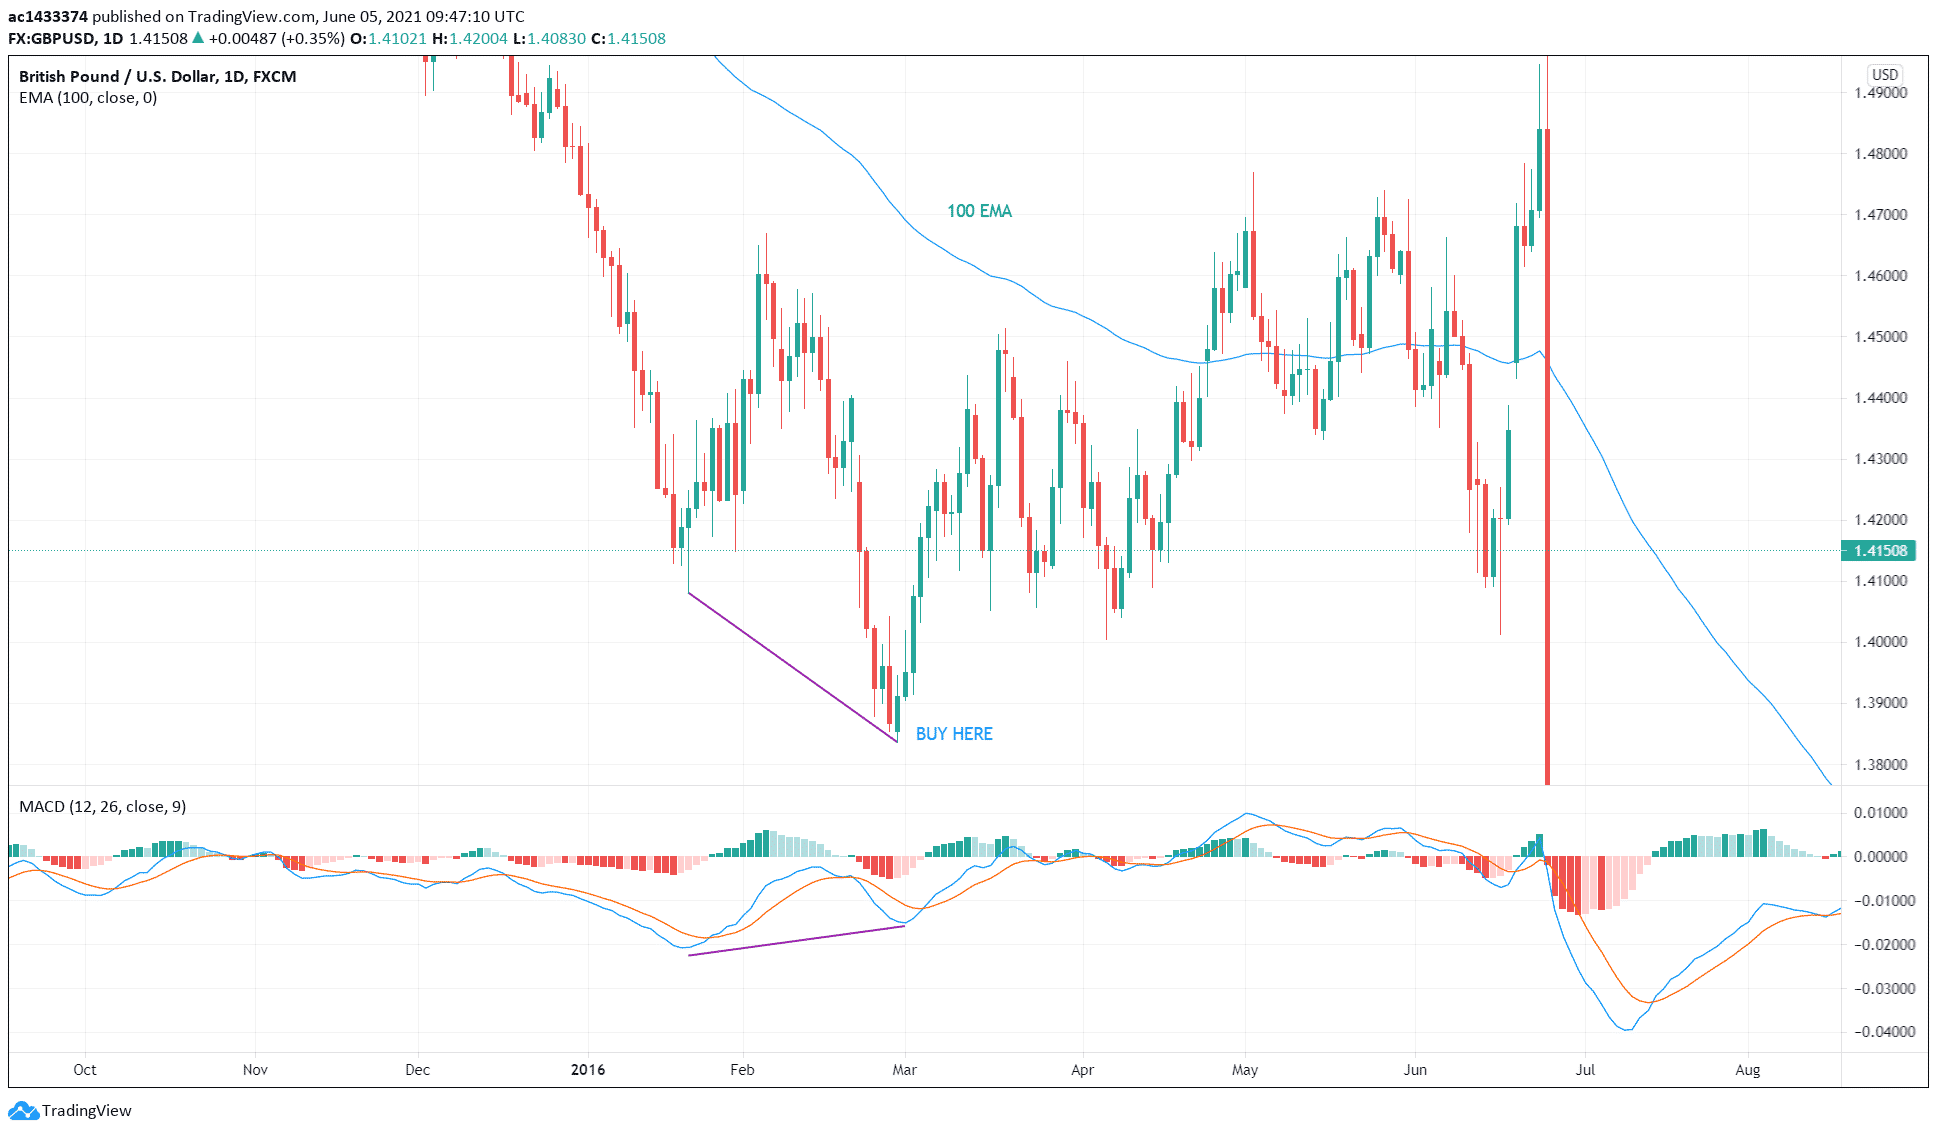Click the 0.00000 MACD axis label
The width and height of the screenshot is (1937, 1134).
click(x=1881, y=856)
